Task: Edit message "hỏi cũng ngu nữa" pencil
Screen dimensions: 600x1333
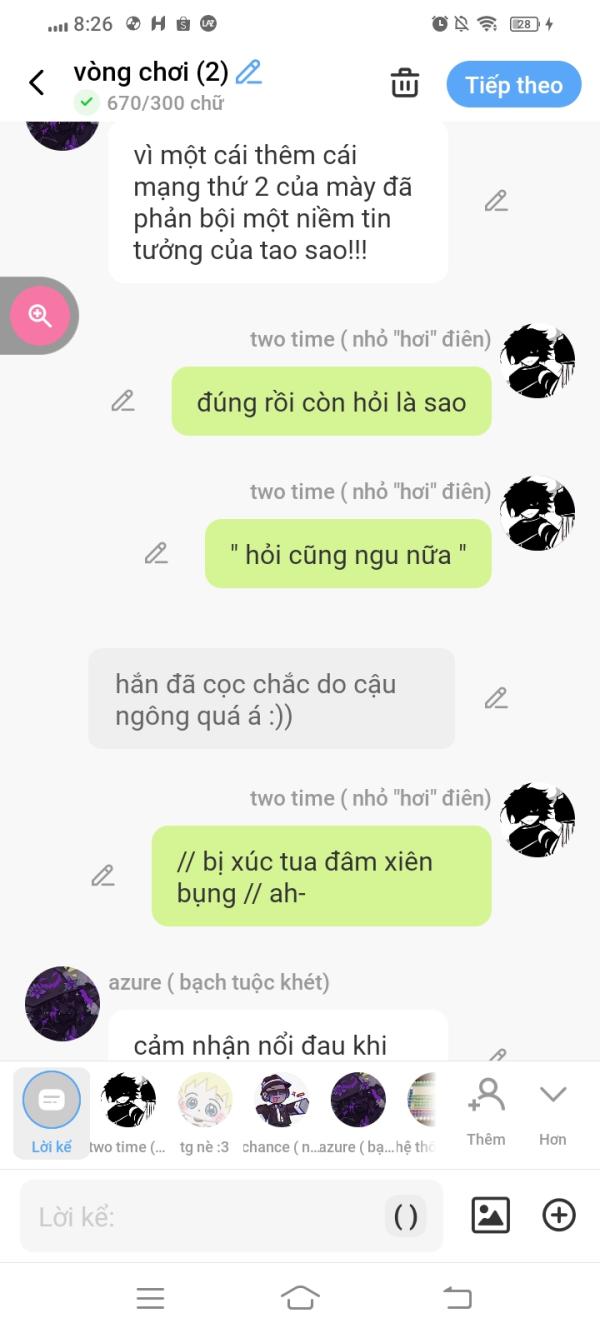Action: pyautogui.click(x=156, y=553)
